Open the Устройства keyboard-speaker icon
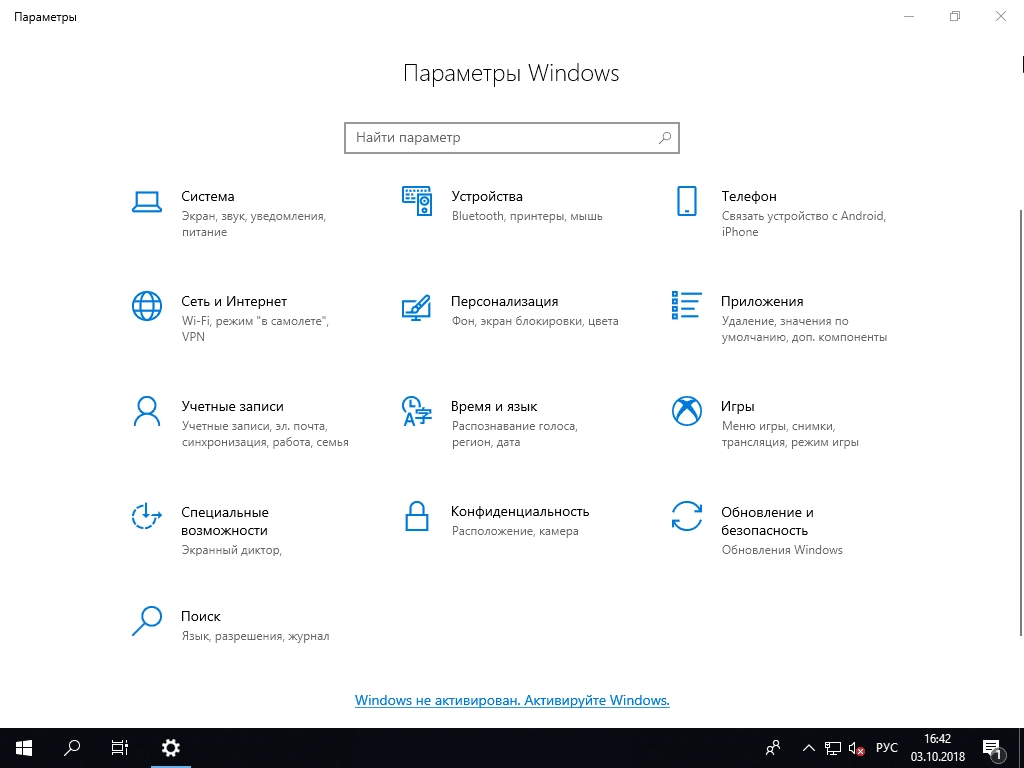Image resolution: width=1024 pixels, height=768 pixels. (417, 201)
